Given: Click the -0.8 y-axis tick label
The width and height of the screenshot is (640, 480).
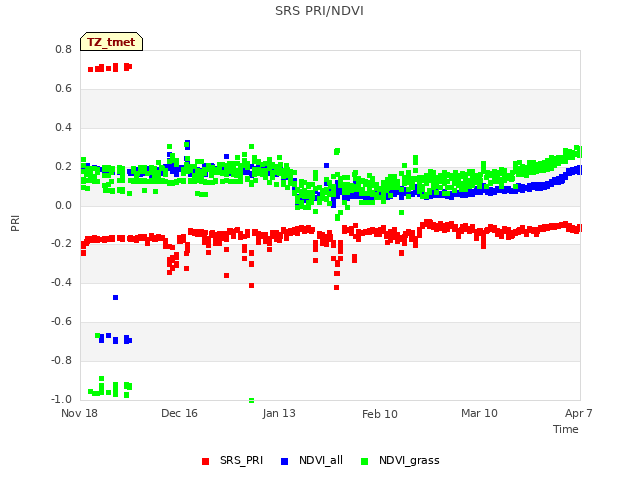Looking at the screenshot, I should (x=61, y=360).
